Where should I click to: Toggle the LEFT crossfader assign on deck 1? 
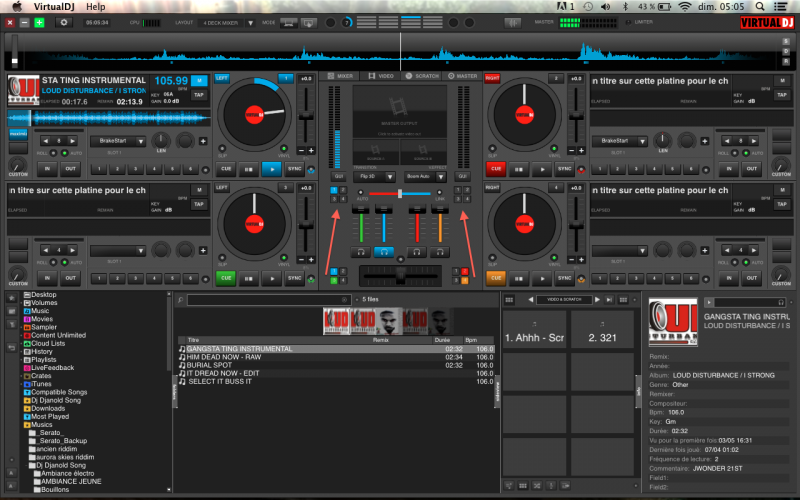(x=222, y=78)
